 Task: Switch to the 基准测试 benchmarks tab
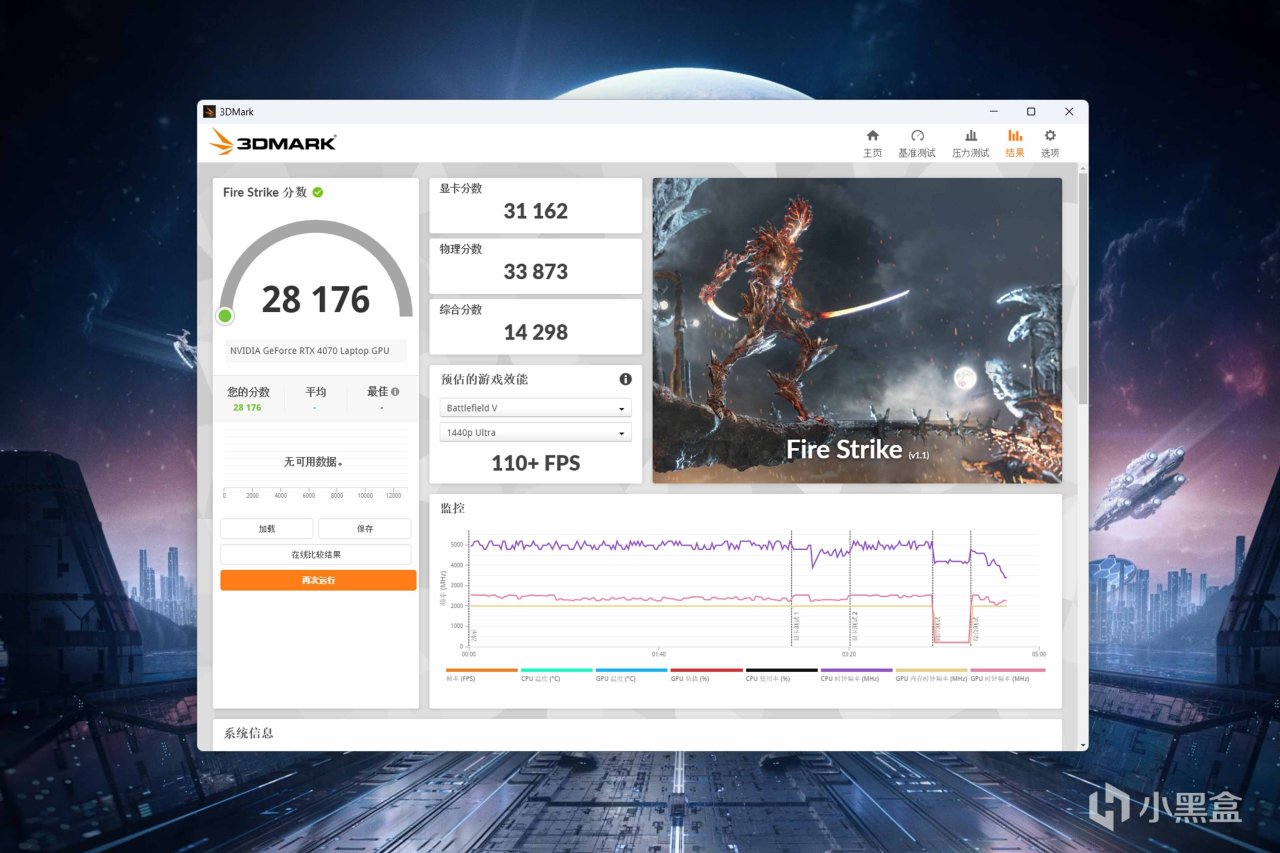pos(916,143)
